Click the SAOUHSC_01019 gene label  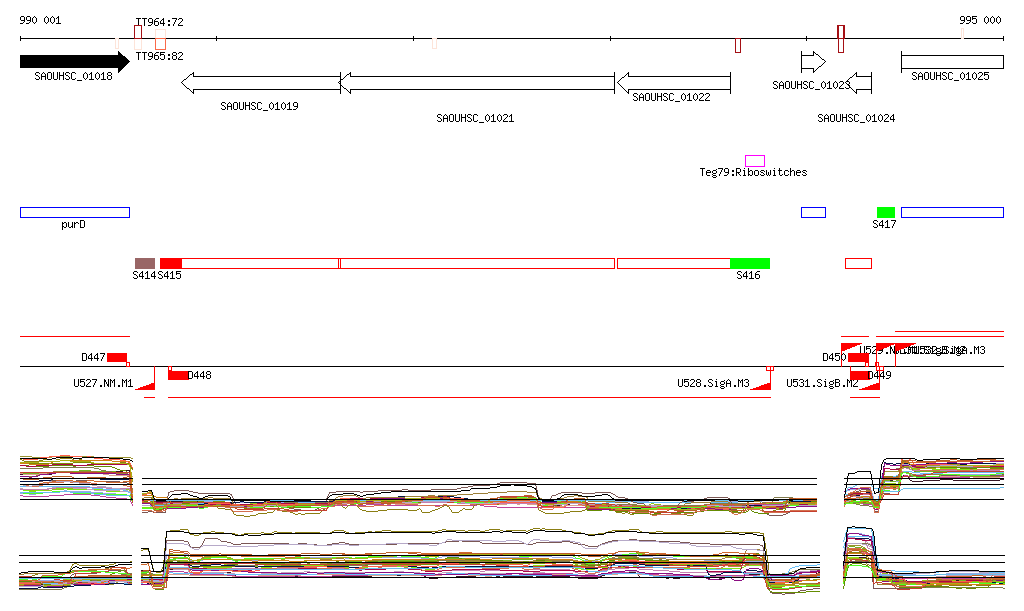(x=259, y=106)
